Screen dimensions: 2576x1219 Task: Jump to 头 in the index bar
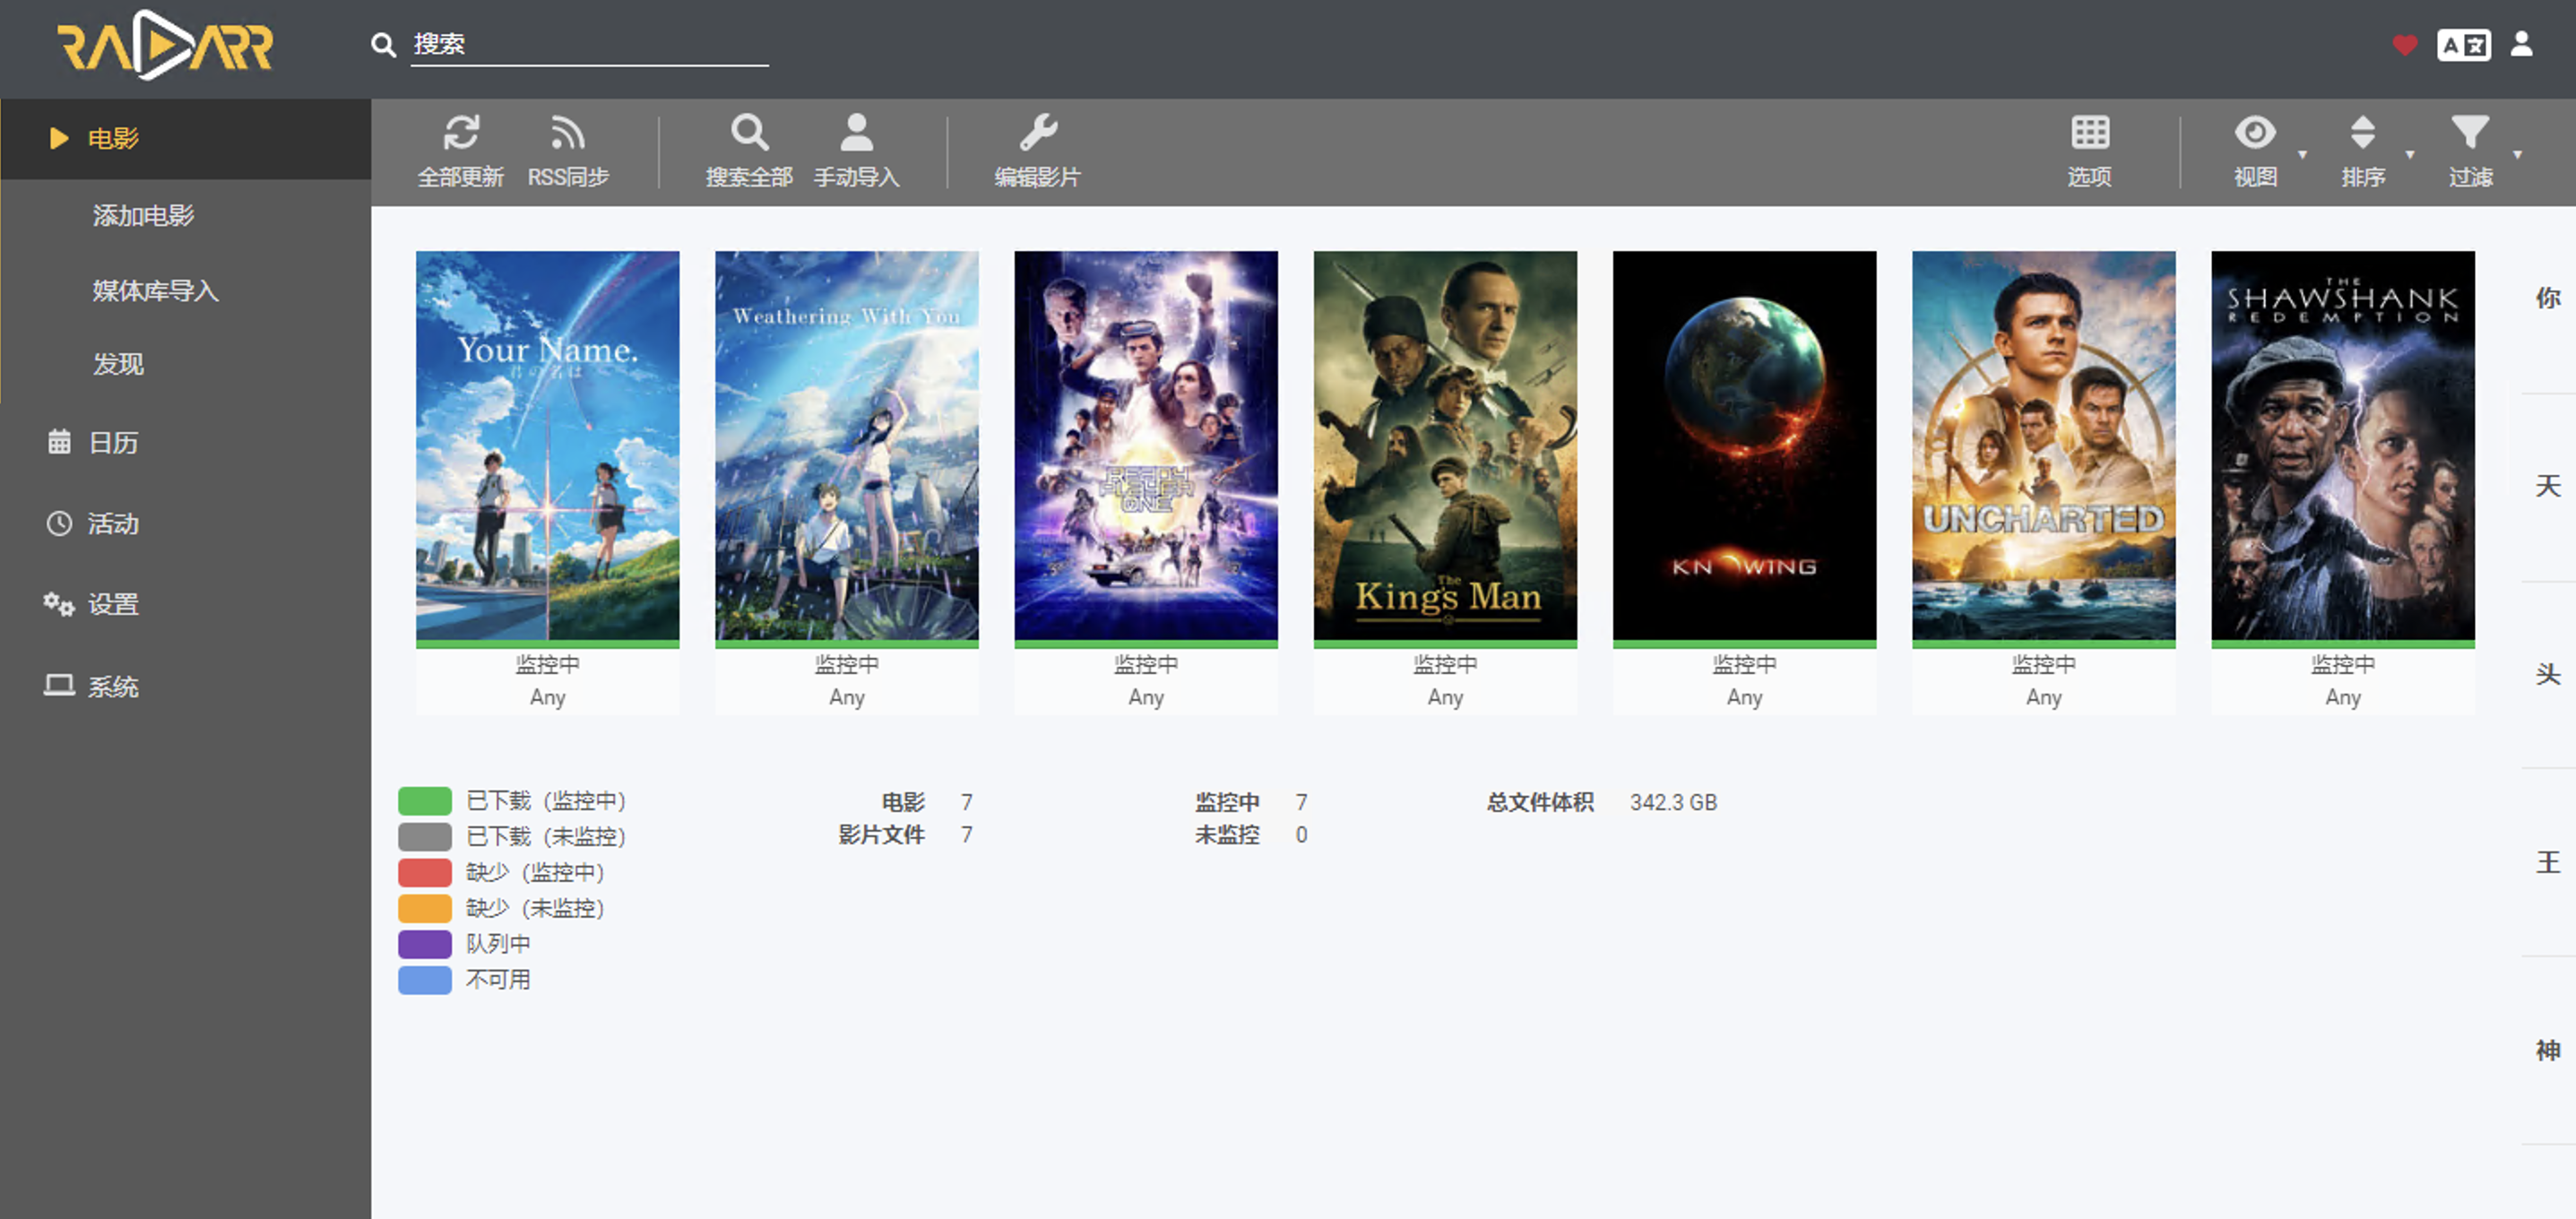2547,674
